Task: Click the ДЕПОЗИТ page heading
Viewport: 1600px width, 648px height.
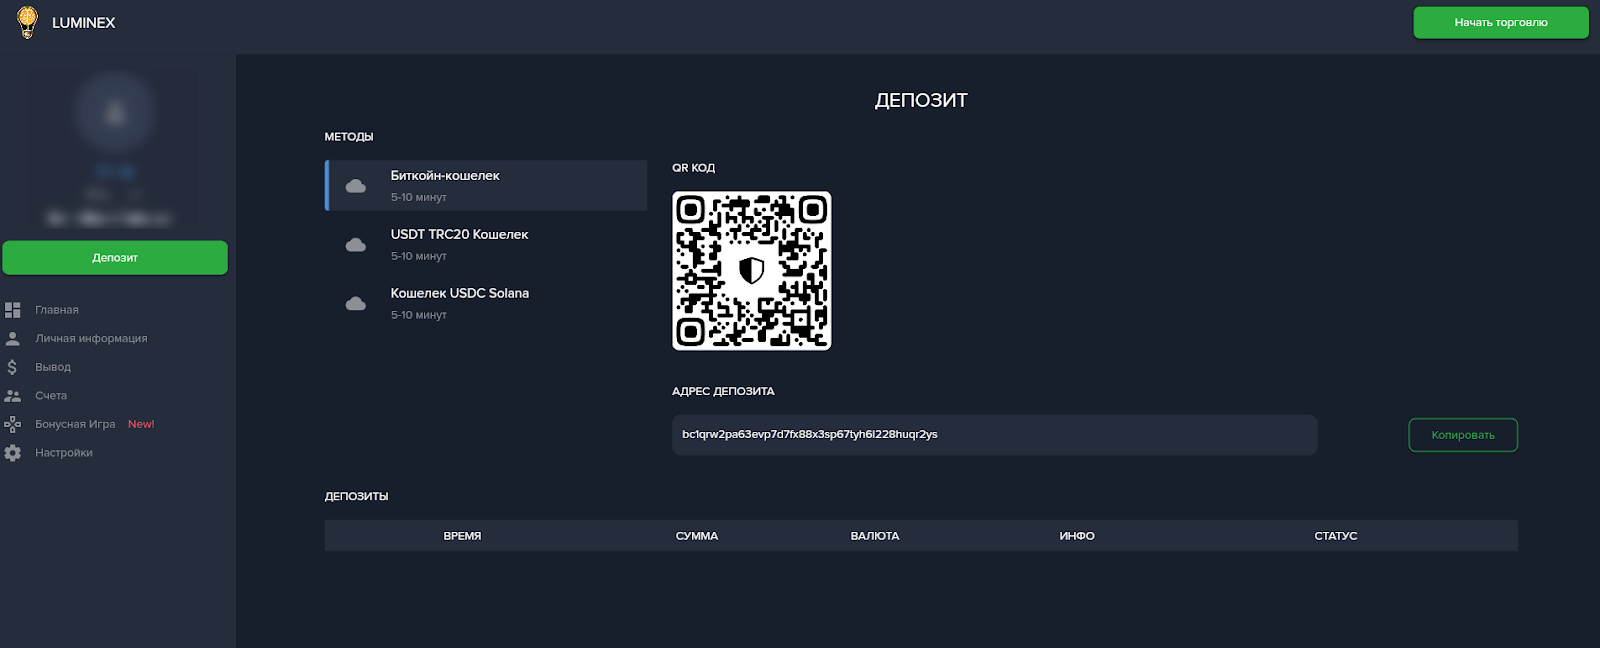Action: [921, 100]
